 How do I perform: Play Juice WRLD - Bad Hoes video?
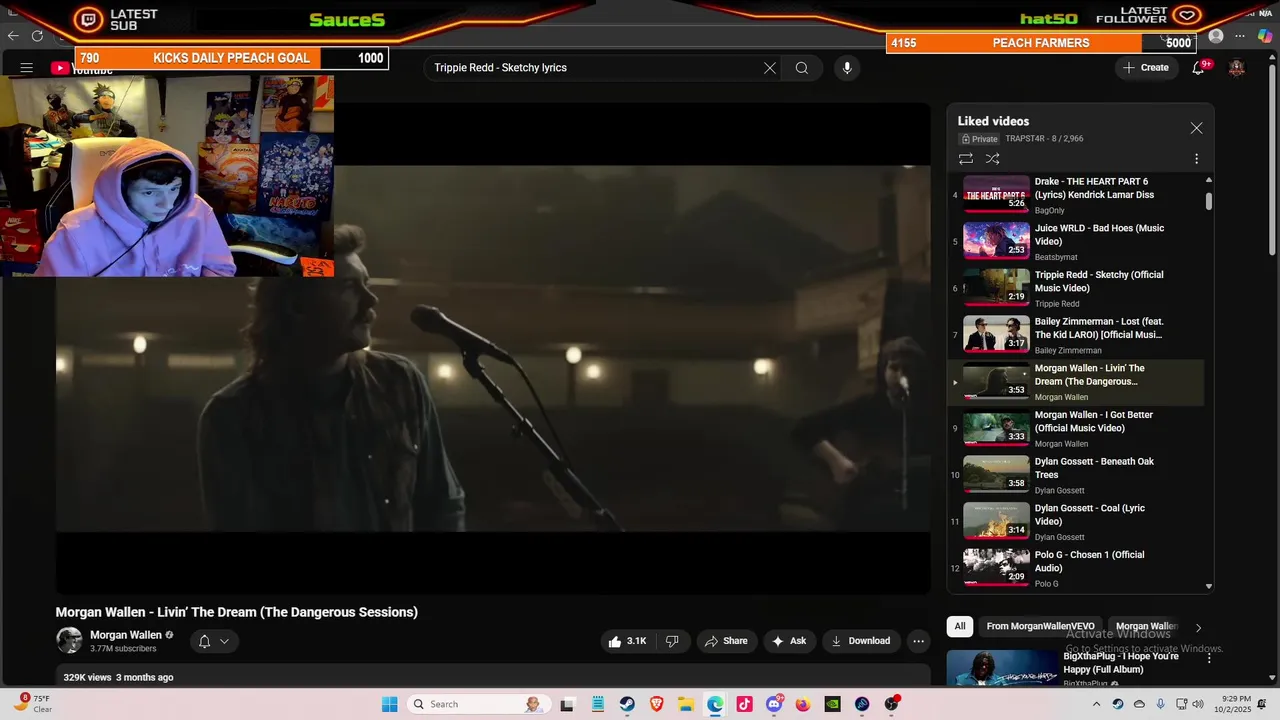tap(1075, 242)
